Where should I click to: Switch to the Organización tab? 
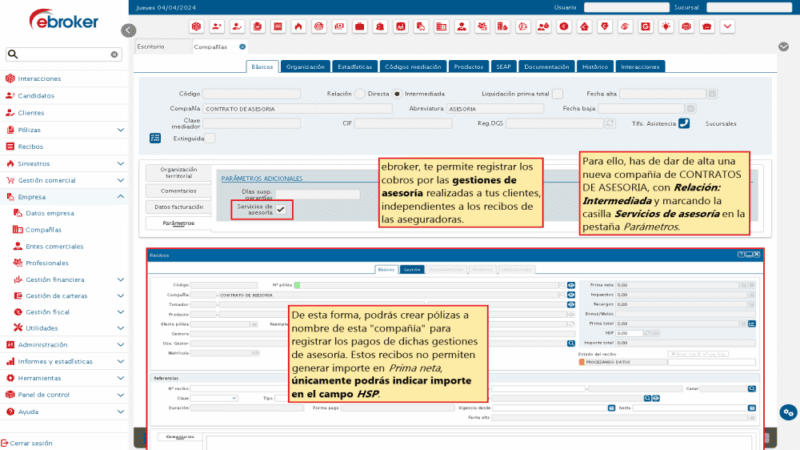pyautogui.click(x=304, y=66)
